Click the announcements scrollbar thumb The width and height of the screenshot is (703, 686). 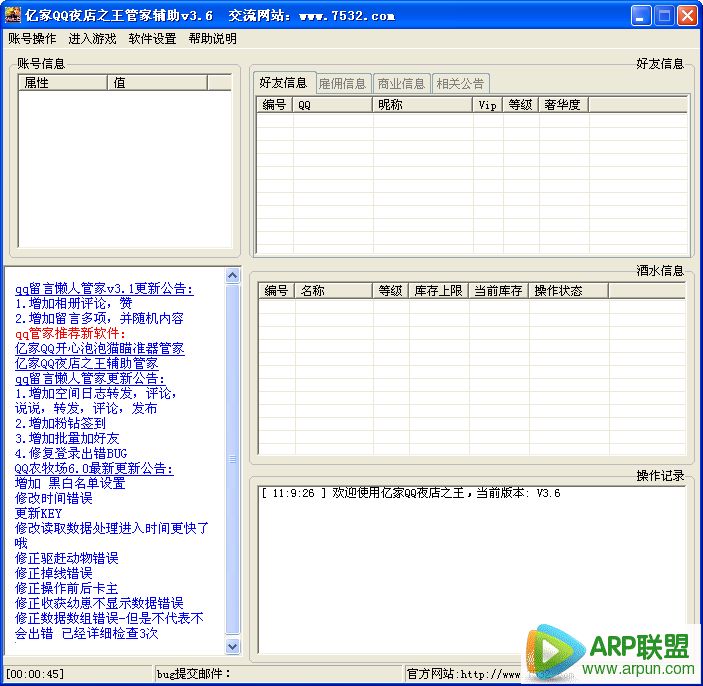[233, 459]
